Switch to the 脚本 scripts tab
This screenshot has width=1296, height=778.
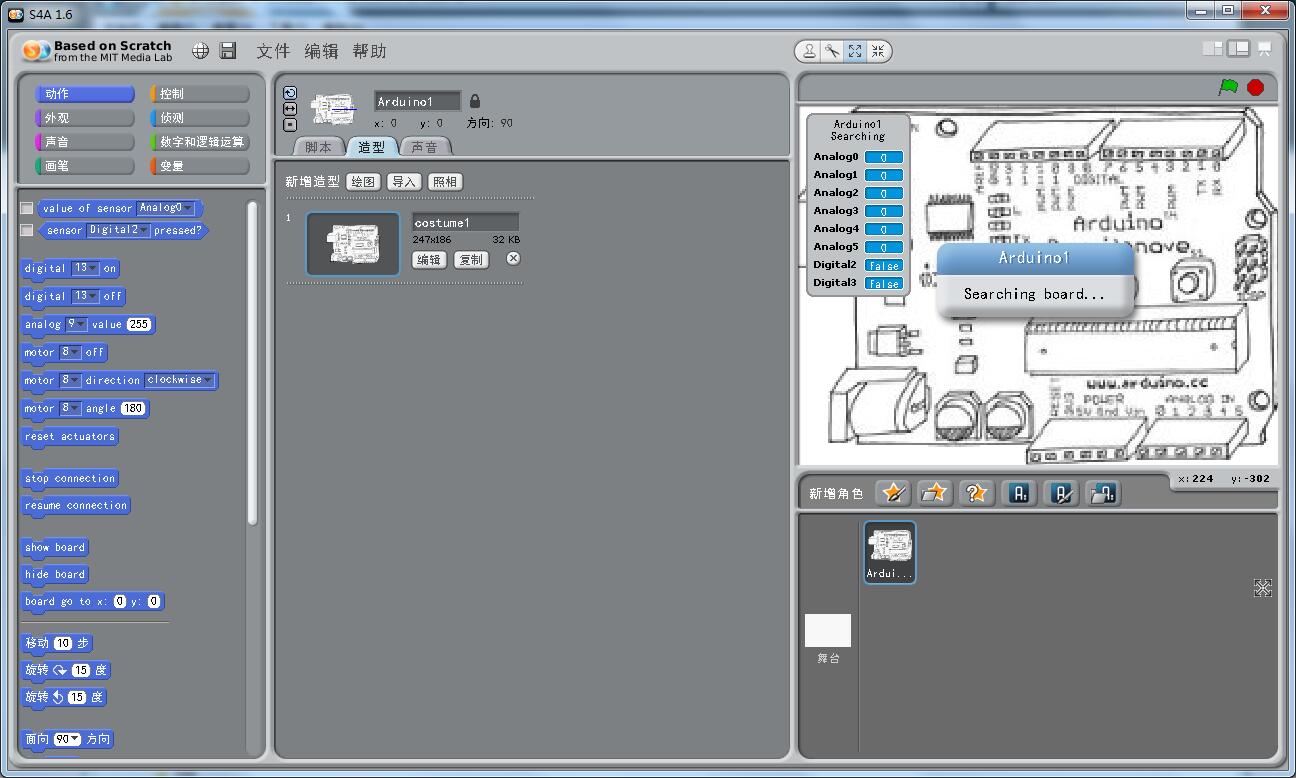click(318, 147)
